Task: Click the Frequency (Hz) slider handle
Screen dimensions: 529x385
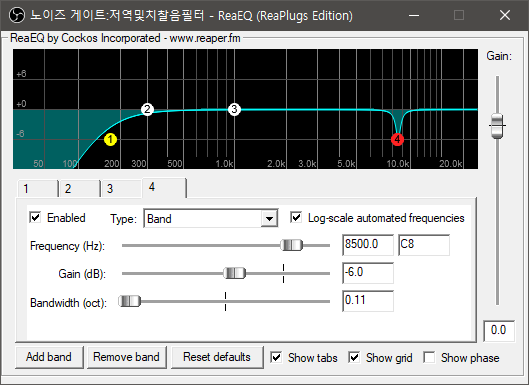Action: pos(291,245)
